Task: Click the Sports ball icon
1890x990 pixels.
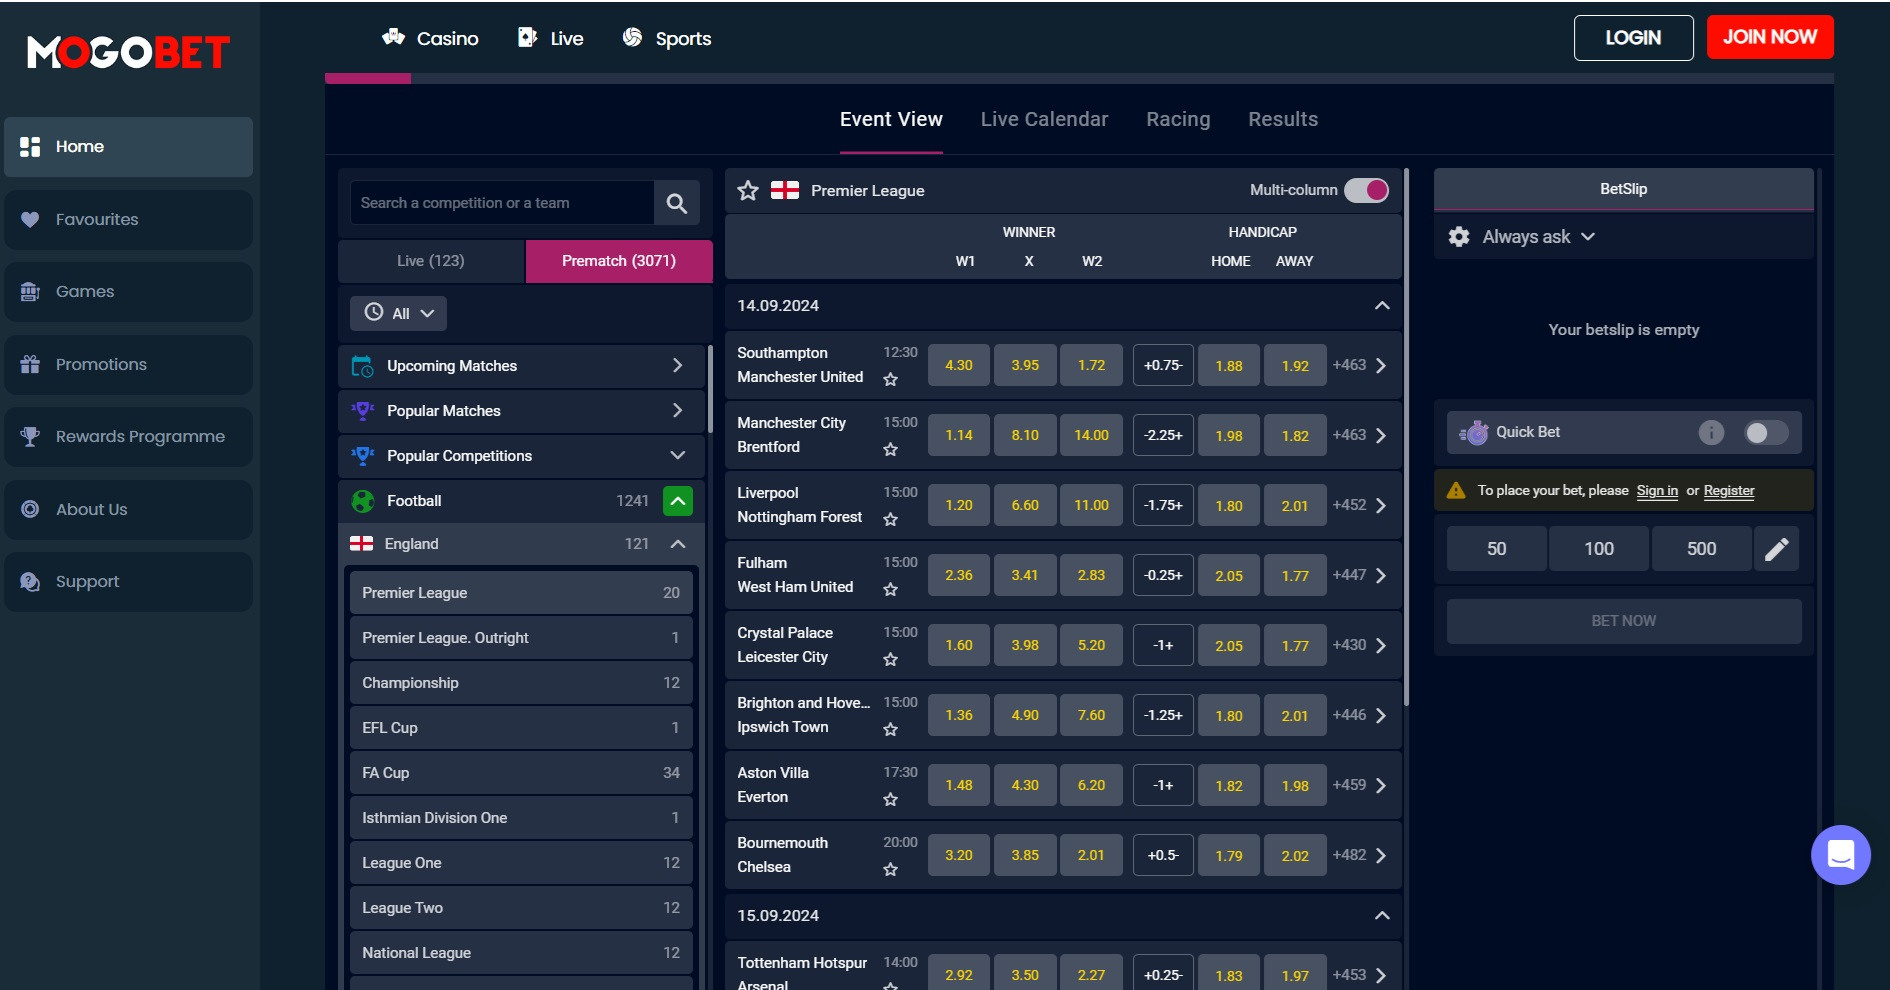Action: [x=632, y=36]
